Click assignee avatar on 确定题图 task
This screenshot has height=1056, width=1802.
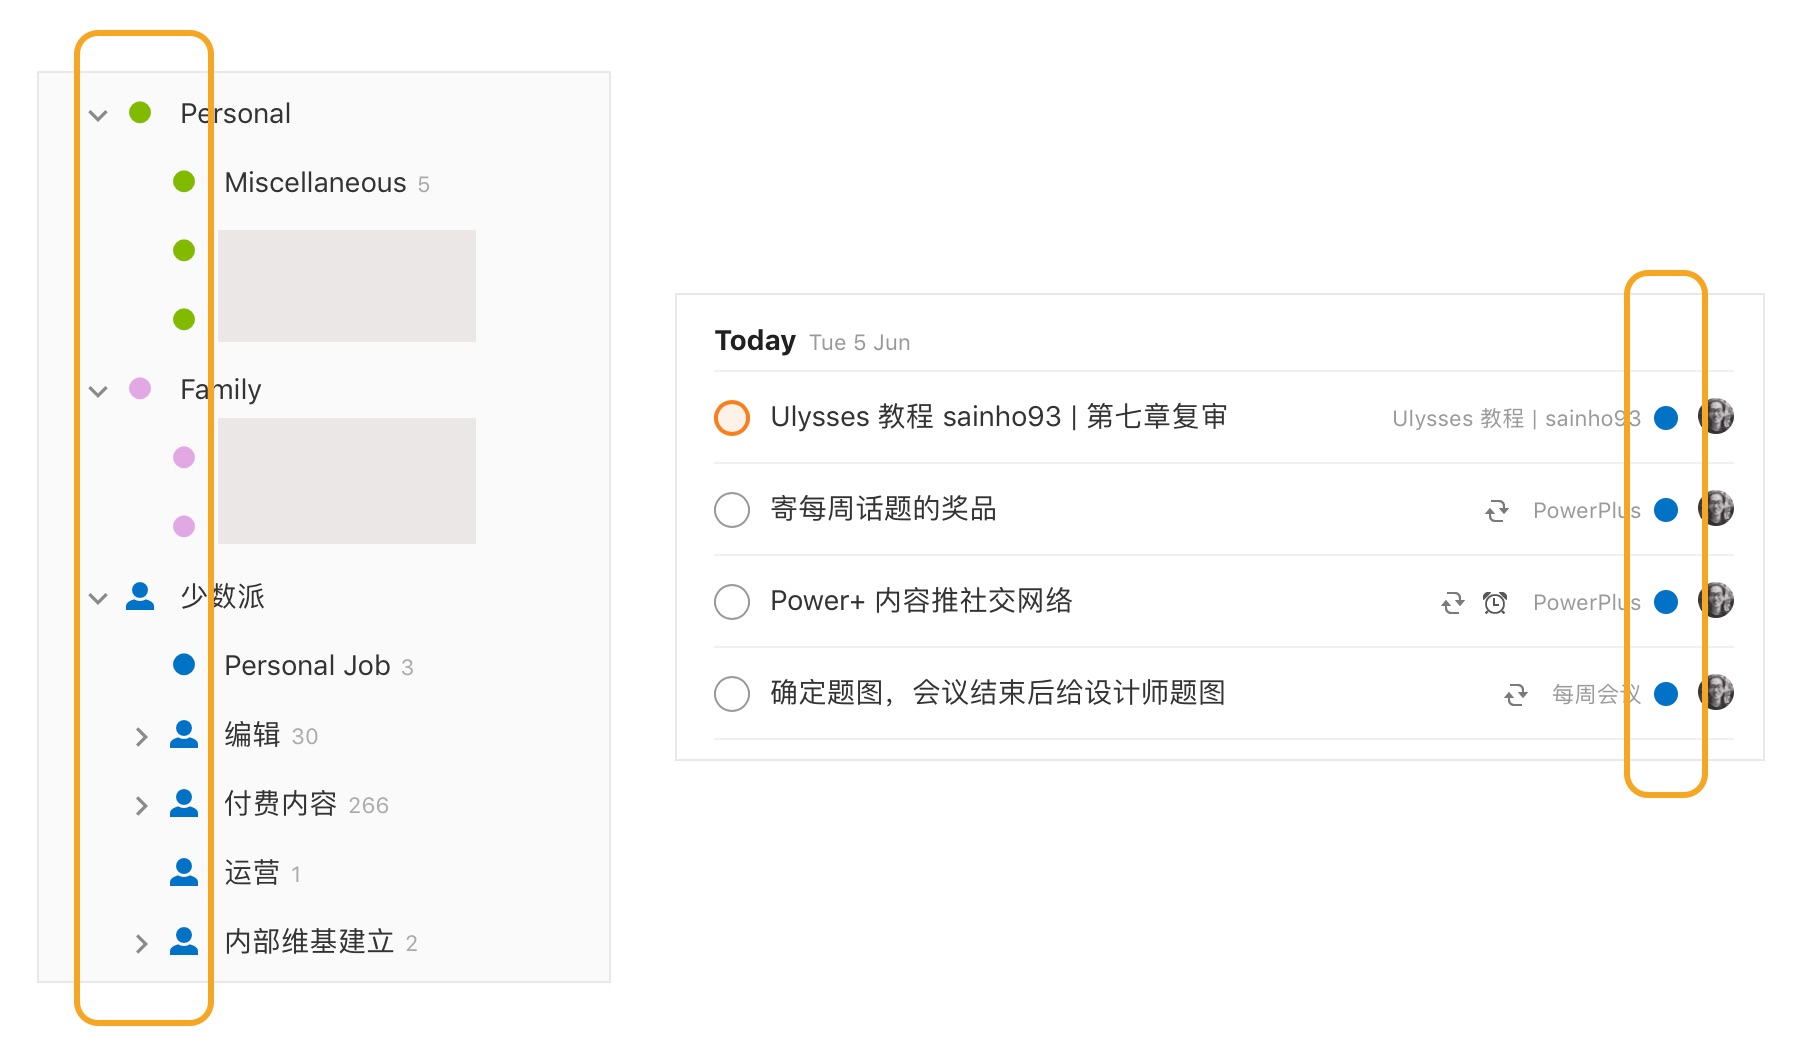click(1716, 693)
